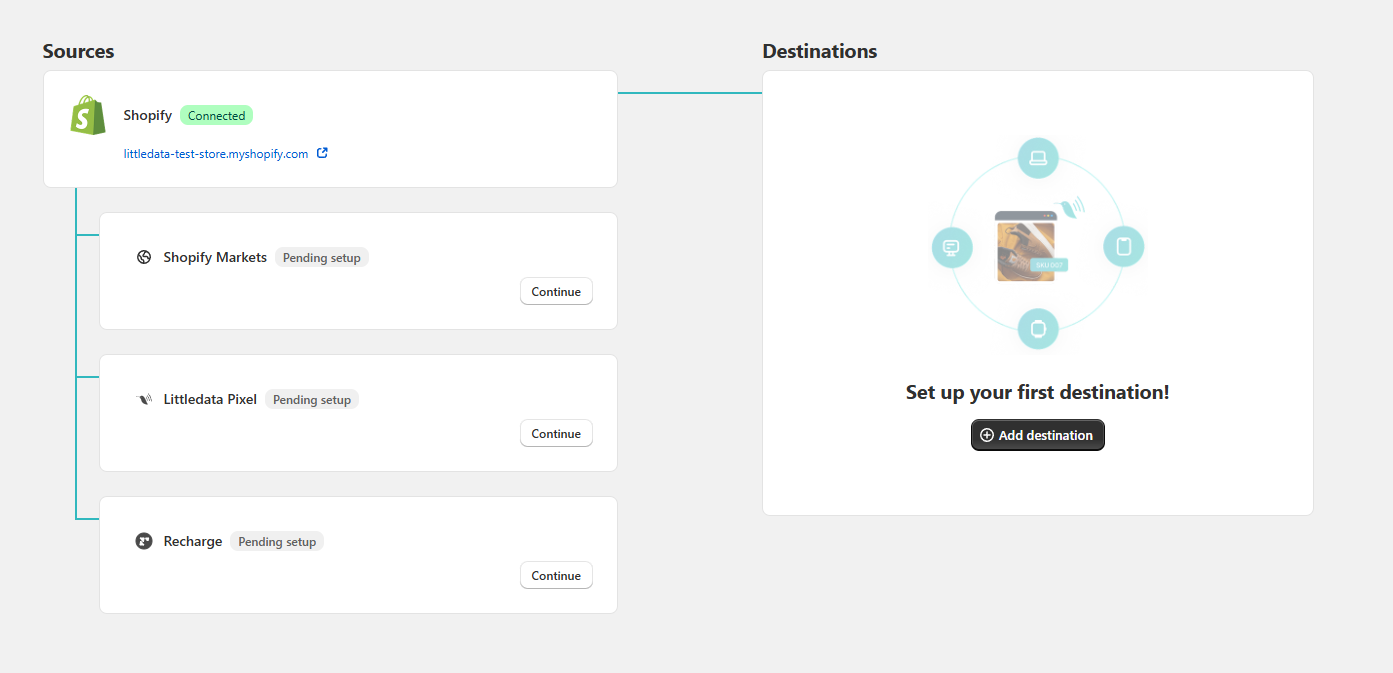Screen dimensions: 1393x673
Task: Click the smartwatch icon at the illustration's bottom
Action: [1038, 328]
